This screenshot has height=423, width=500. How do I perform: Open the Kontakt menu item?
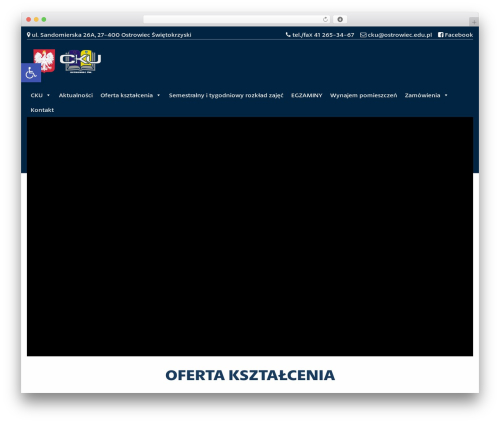(42, 110)
